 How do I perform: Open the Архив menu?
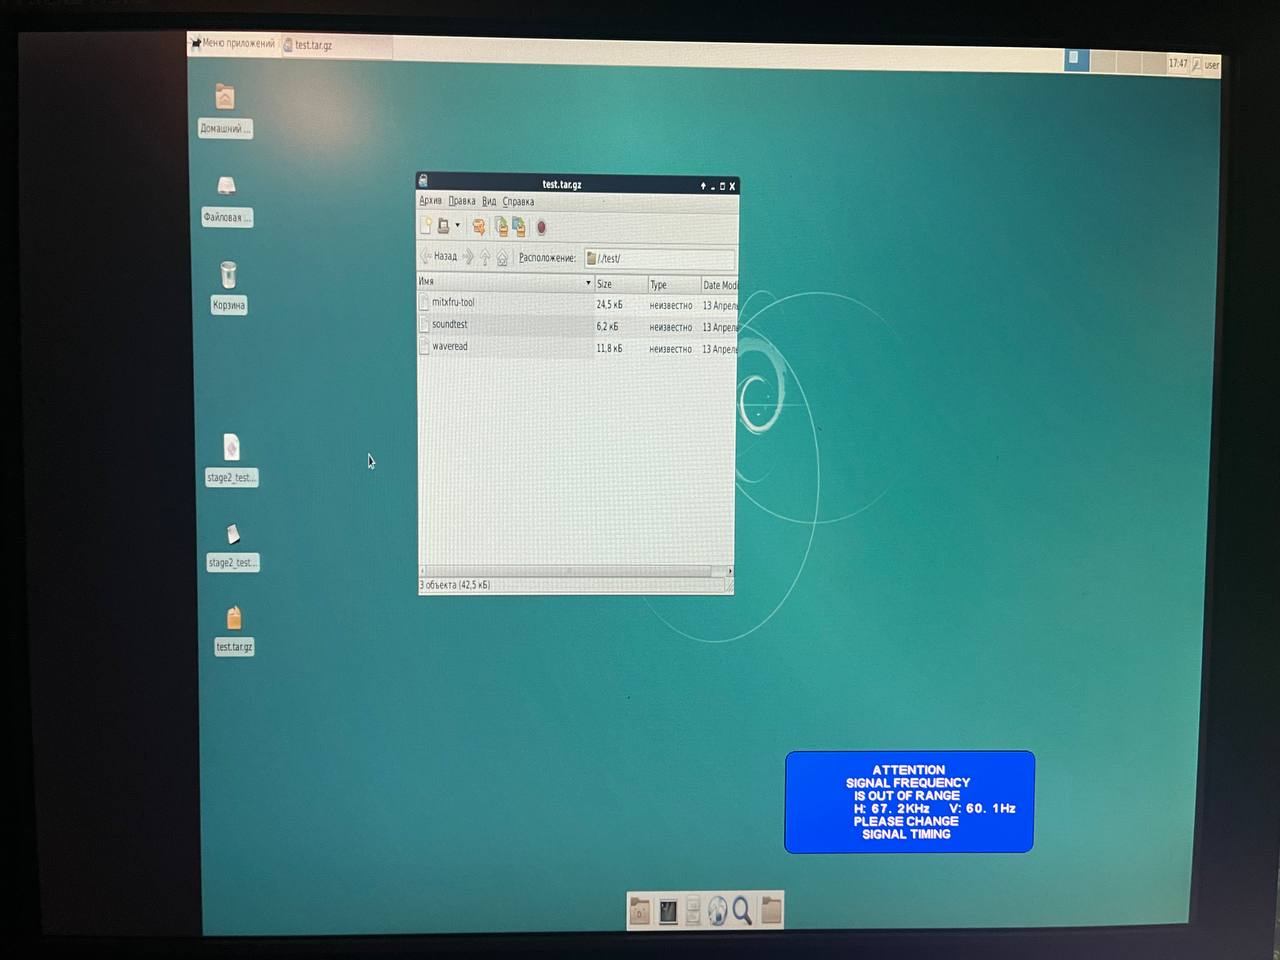click(430, 201)
